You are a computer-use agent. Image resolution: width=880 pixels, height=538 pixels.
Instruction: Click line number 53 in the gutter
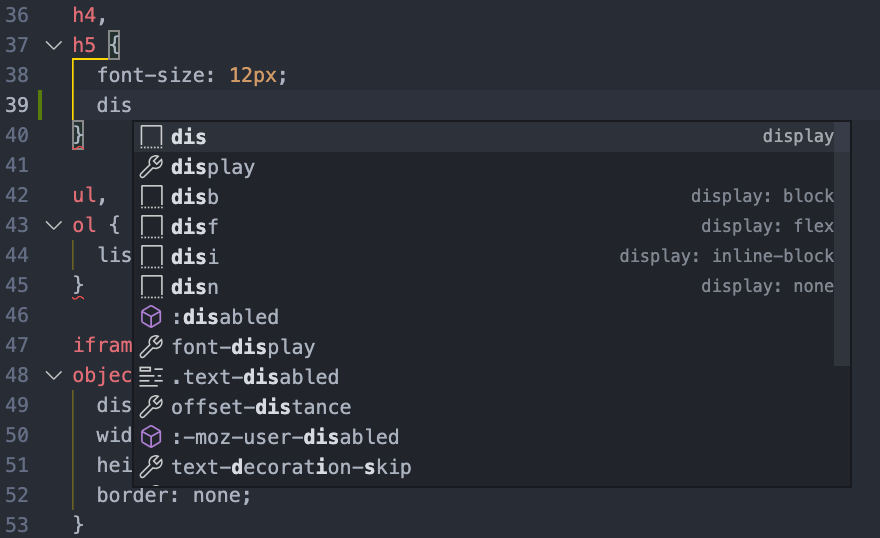point(17,525)
